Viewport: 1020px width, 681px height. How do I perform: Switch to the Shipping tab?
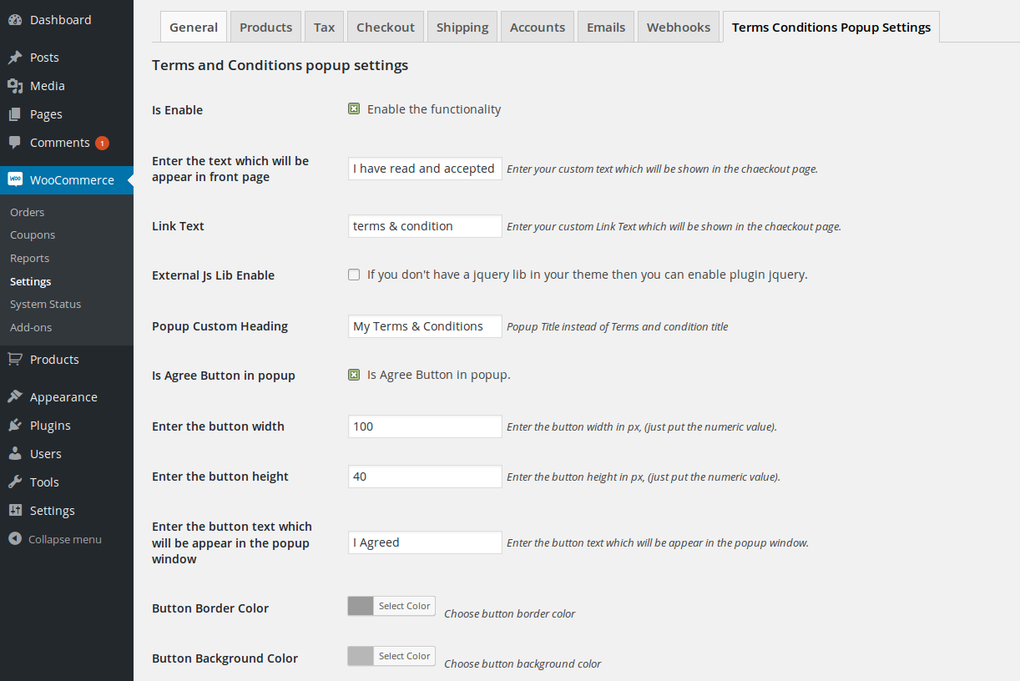pos(462,27)
